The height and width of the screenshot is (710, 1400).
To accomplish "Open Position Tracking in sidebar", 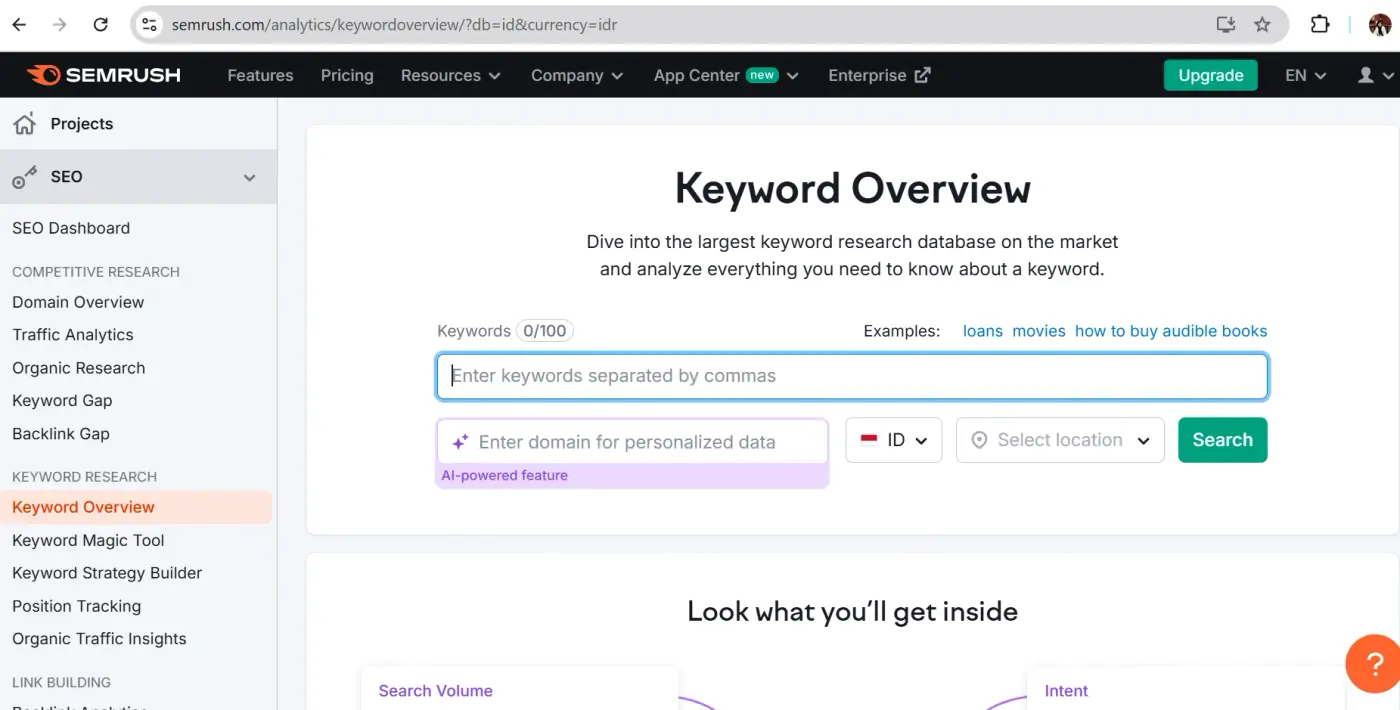I will (76, 606).
